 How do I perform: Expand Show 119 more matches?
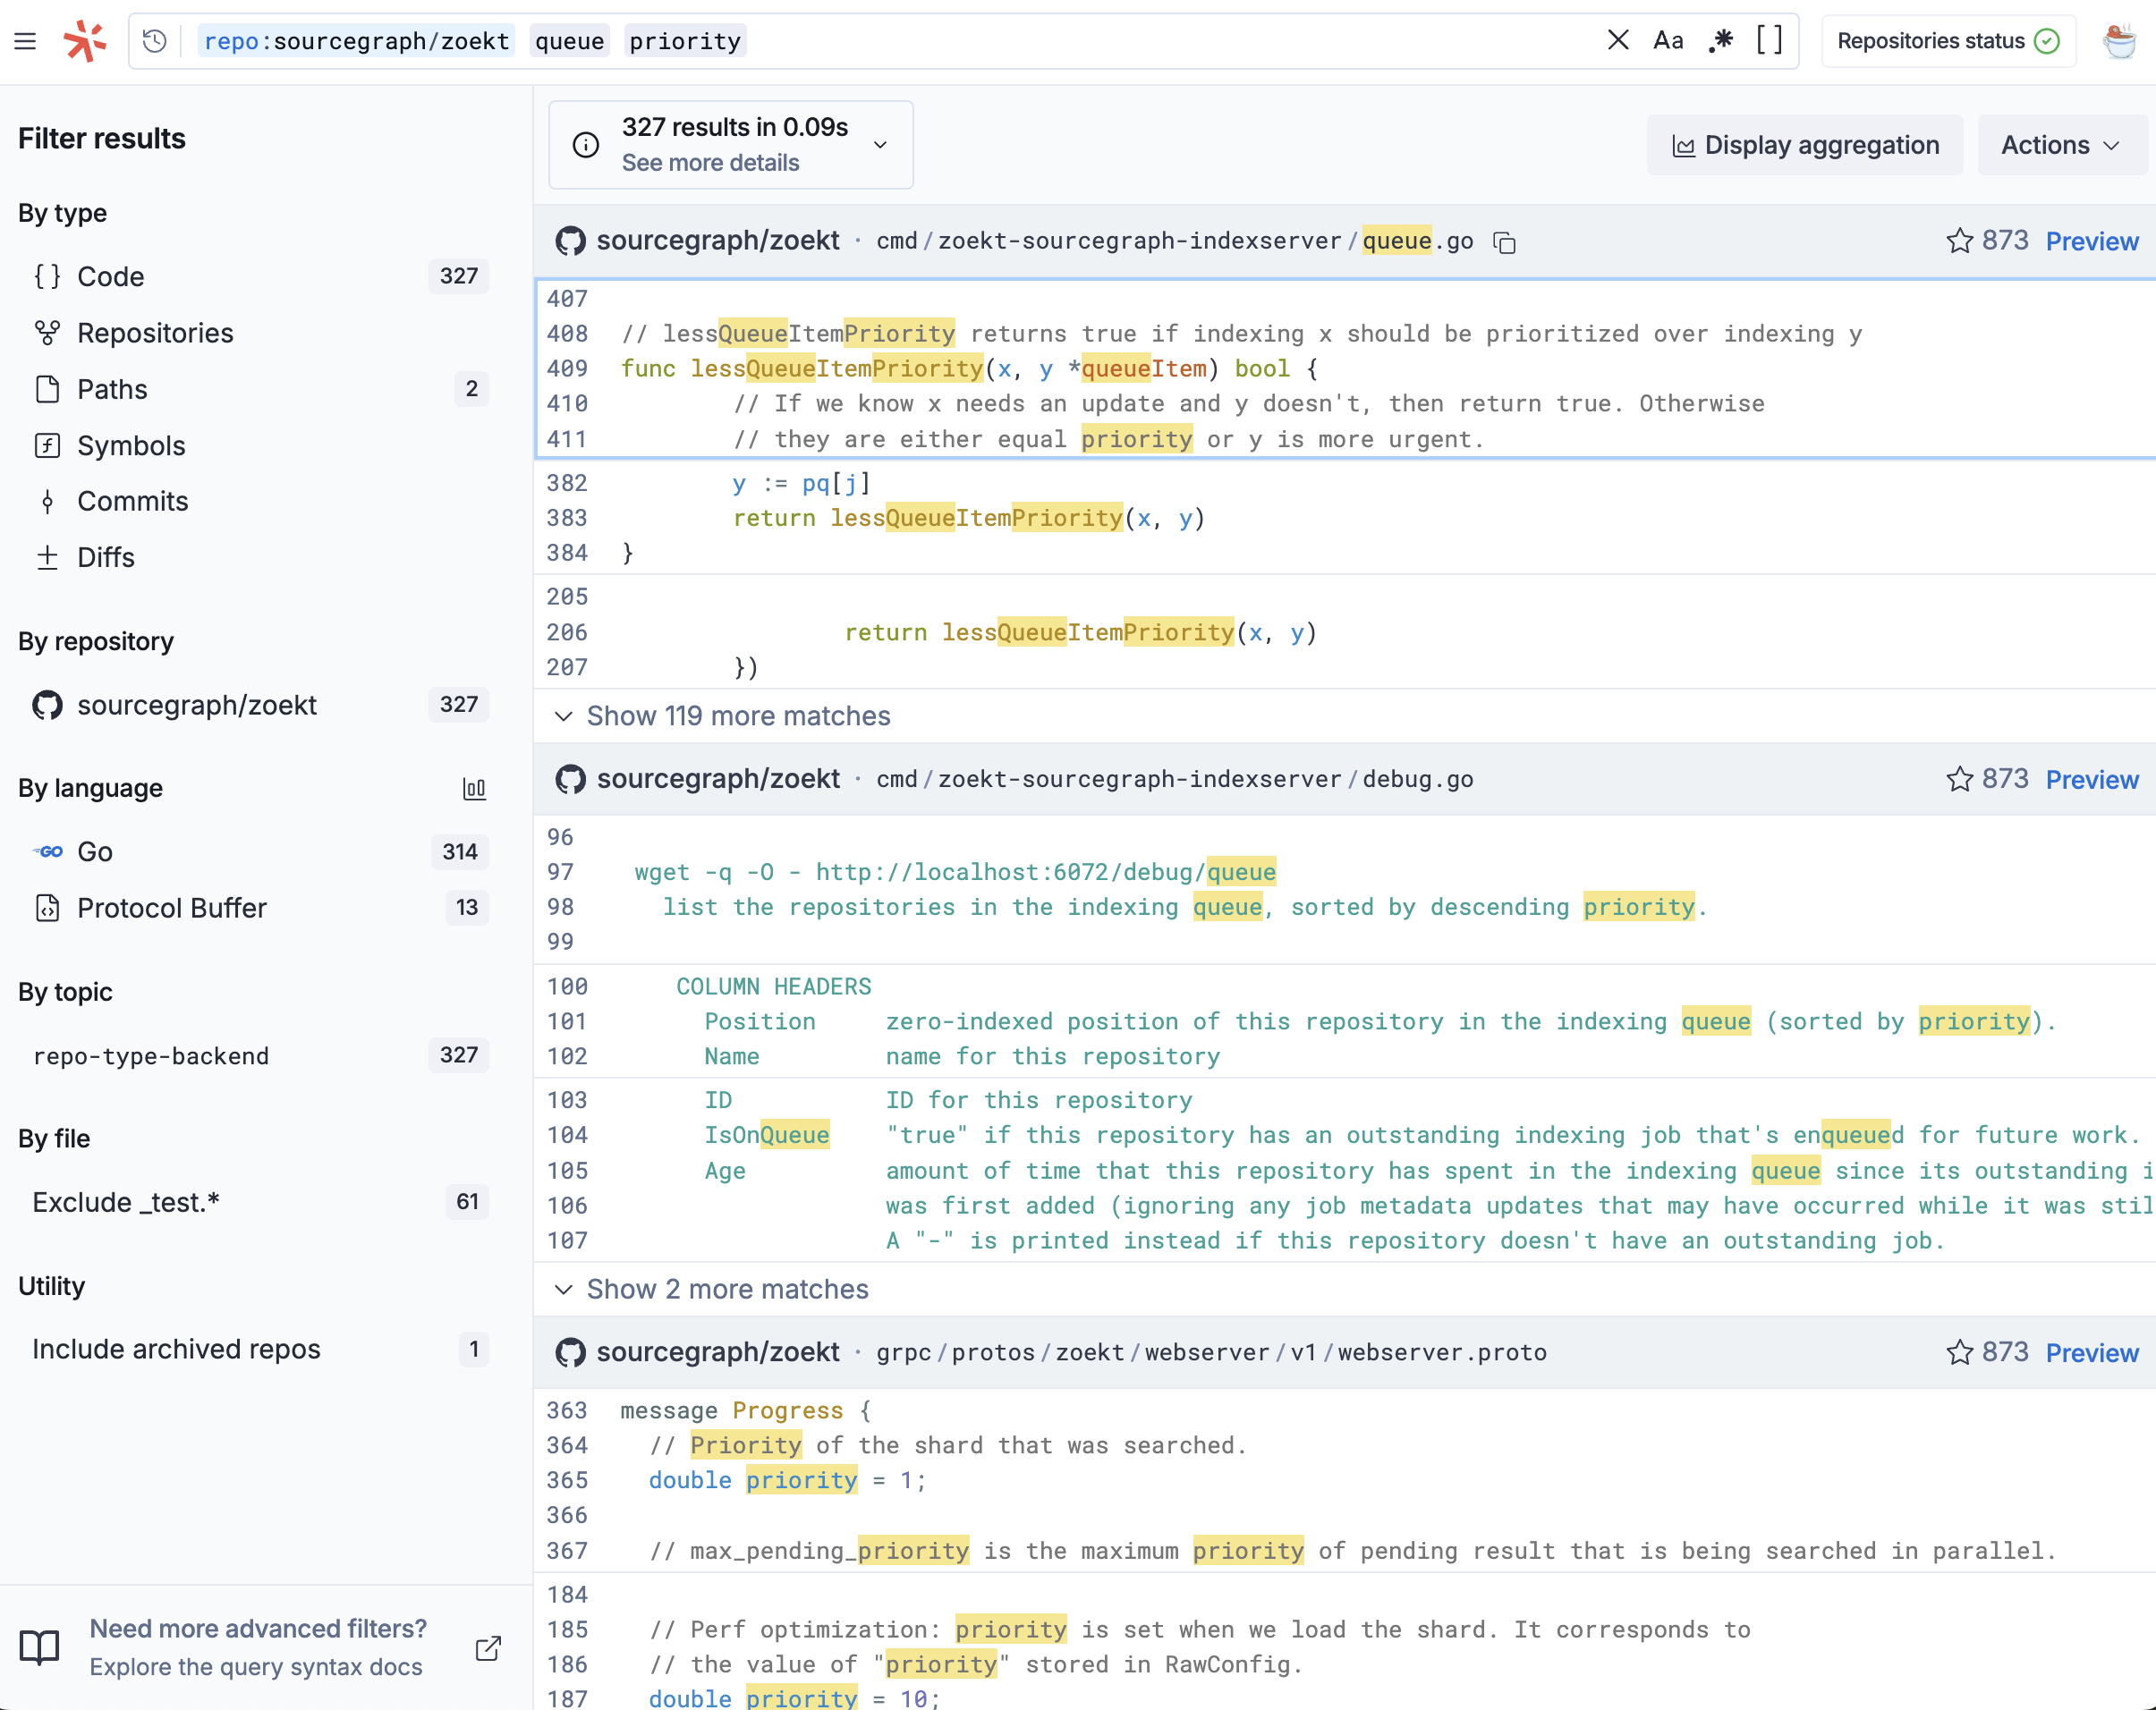738,716
